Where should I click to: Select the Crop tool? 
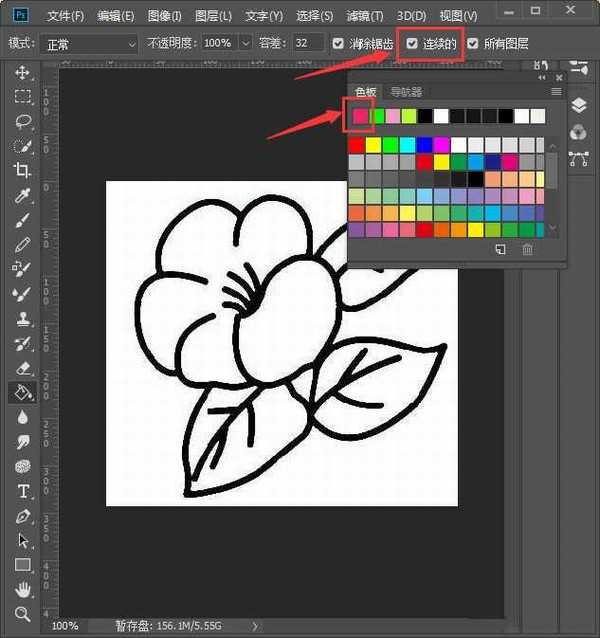[x=22, y=170]
